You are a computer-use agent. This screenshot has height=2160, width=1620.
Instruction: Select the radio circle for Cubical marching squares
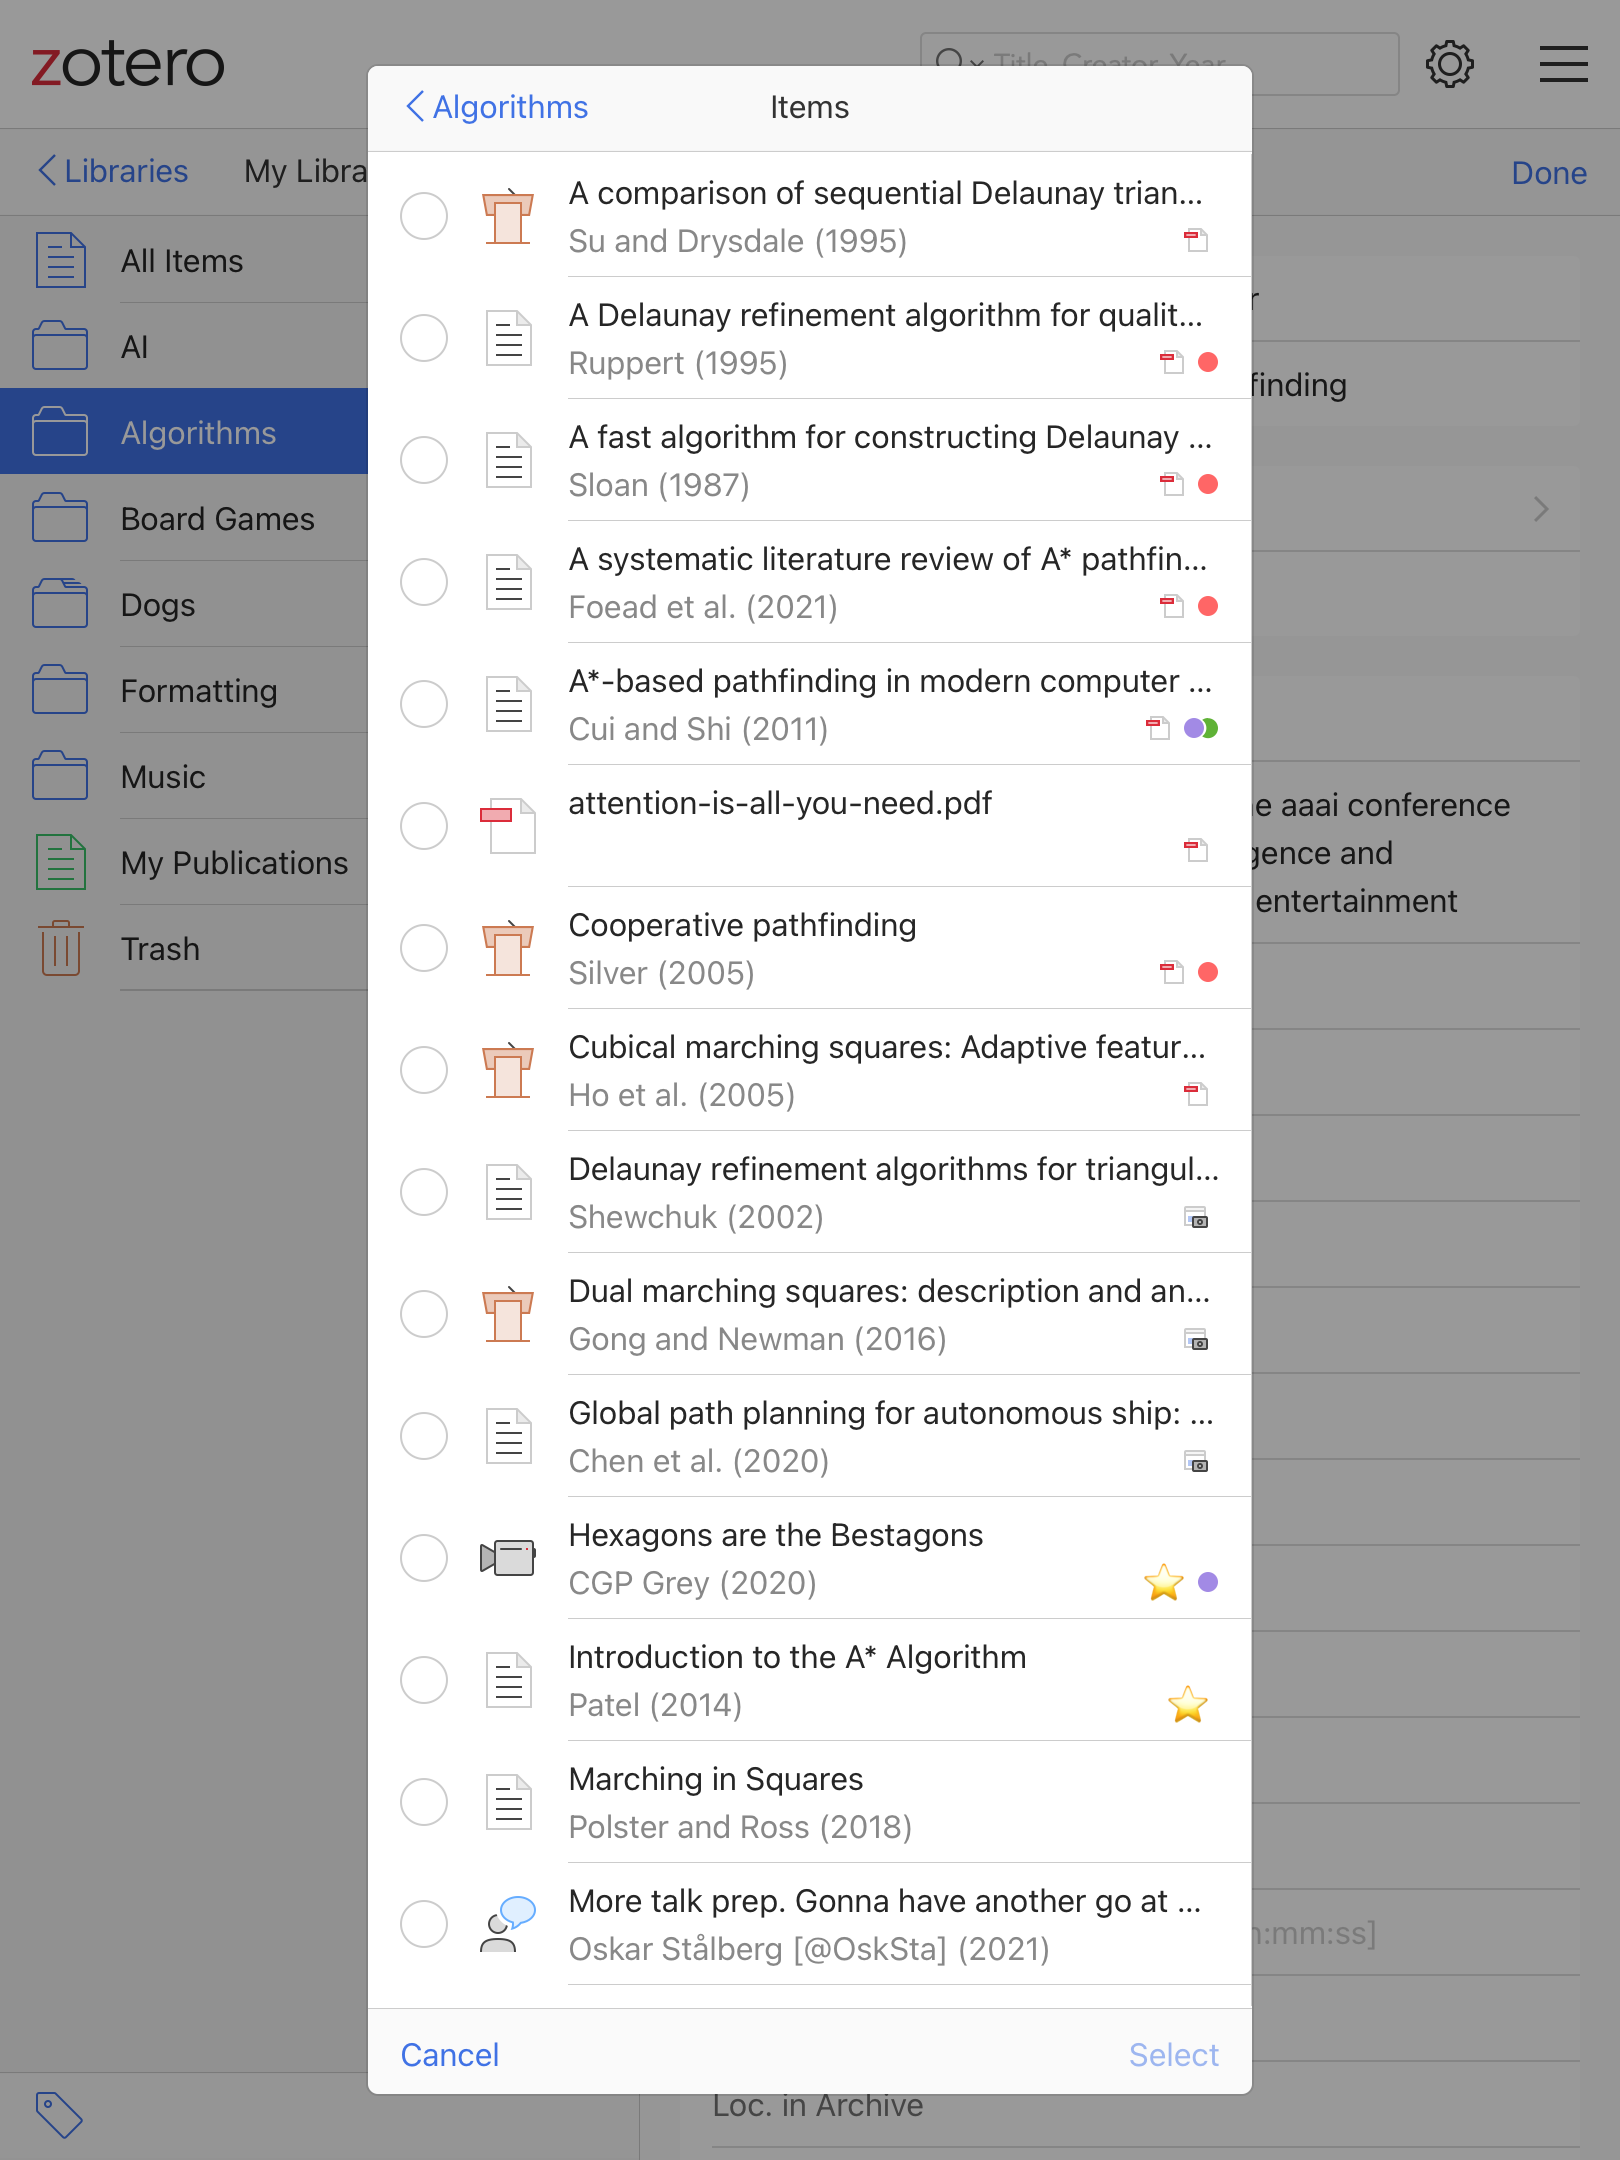coord(424,1070)
